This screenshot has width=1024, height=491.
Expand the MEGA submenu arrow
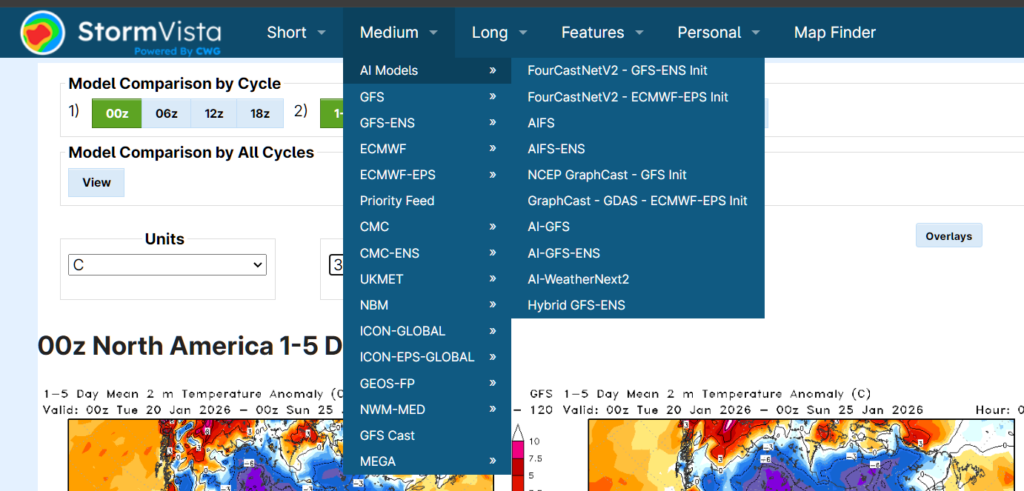[492, 461]
